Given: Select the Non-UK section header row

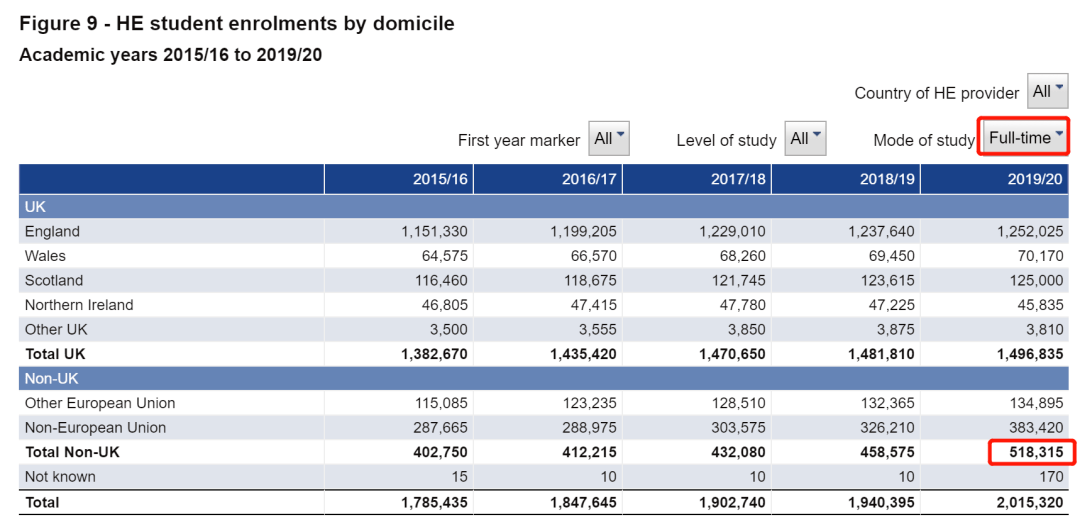Looking at the screenshot, I should click(x=544, y=378).
